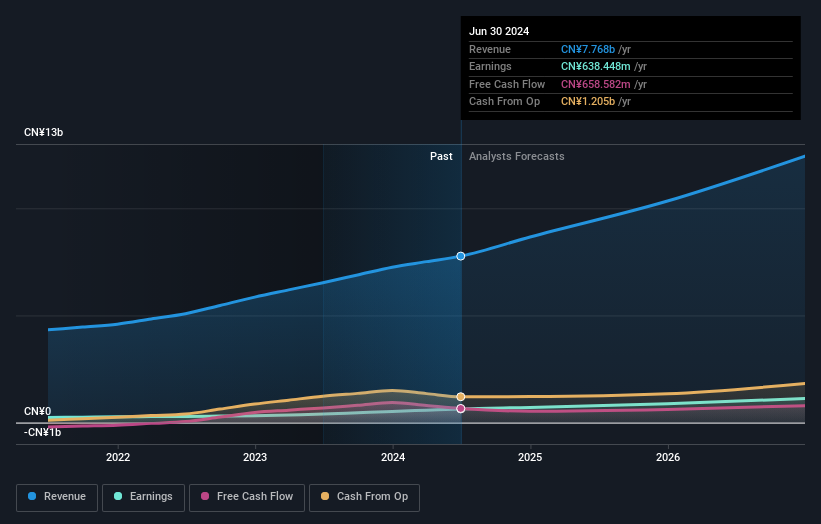Click the orange Cash From Op data marker
This screenshot has height=524, width=821.
(x=461, y=397)
